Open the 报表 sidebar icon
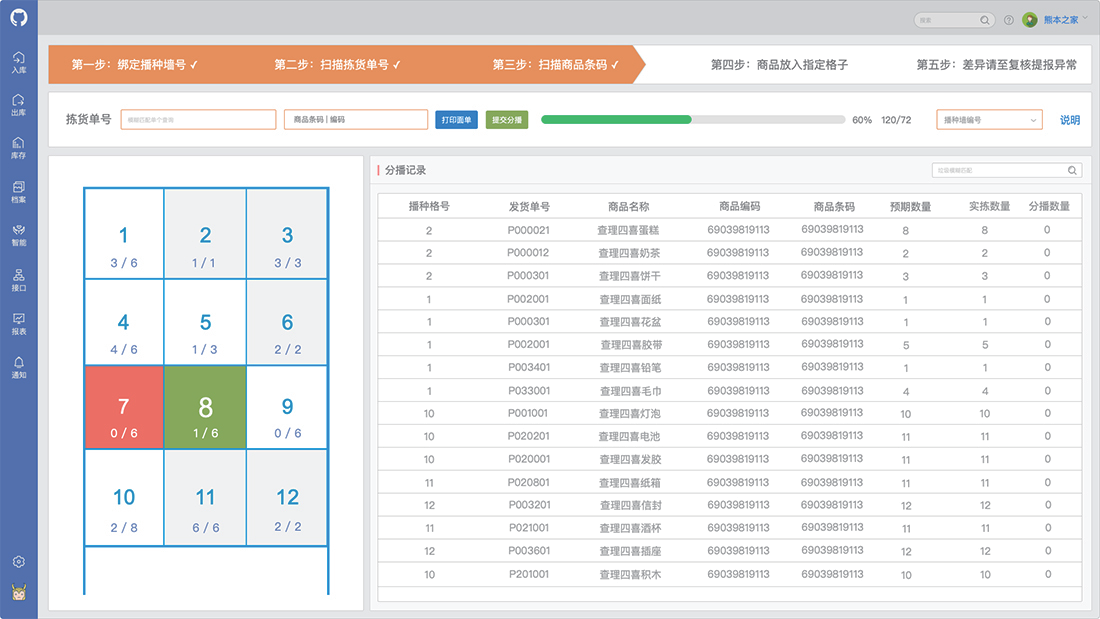 point(18,324)
